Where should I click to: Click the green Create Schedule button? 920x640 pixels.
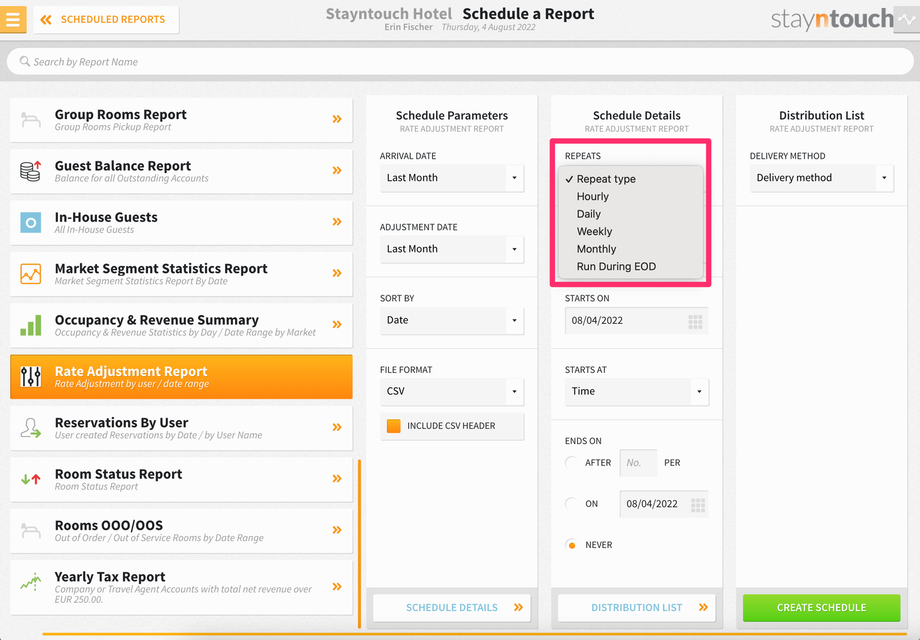click(821, 608)
